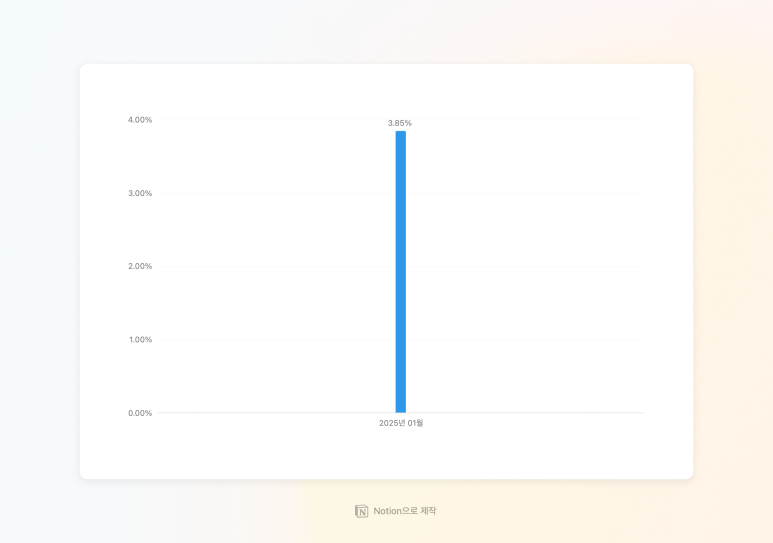Click the 0.00% y-axis label
The image size is (773, 543).
coord(140,412)
